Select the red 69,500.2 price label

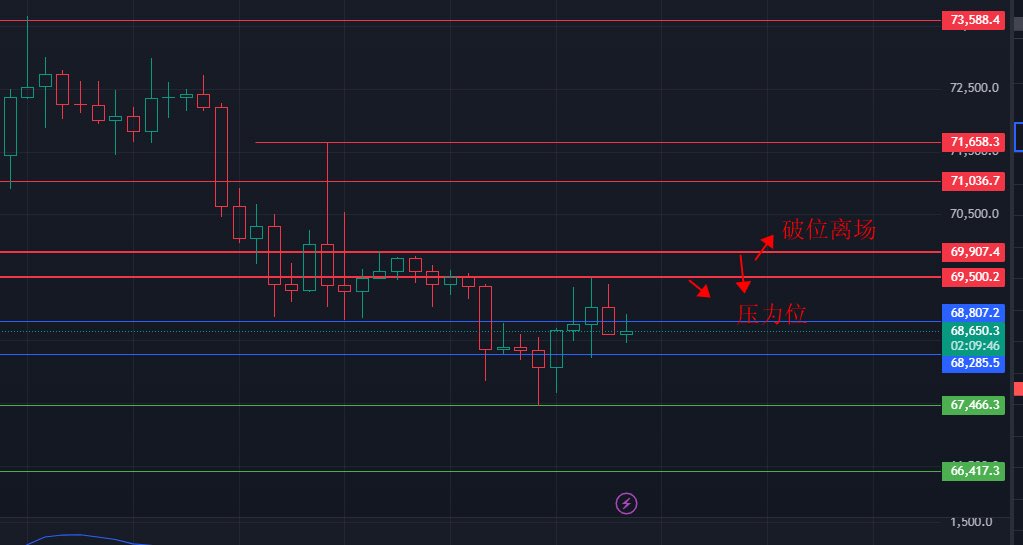[973, 277]
